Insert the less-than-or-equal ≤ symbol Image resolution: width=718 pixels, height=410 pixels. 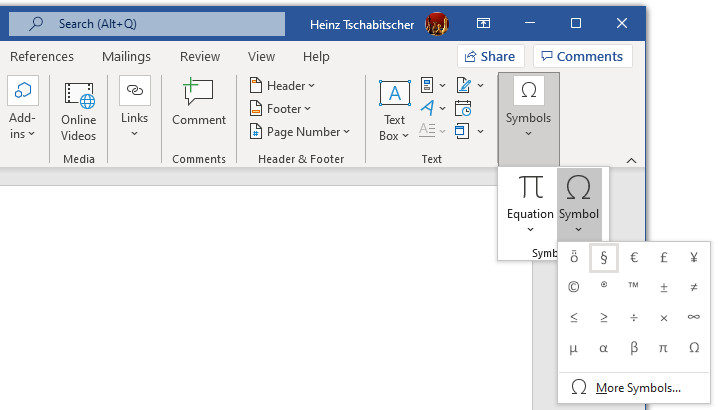(x=573, y=317)
